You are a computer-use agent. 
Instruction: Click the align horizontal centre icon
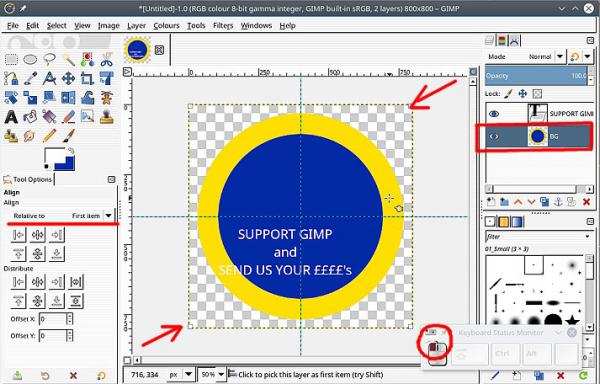coord(38,234)
